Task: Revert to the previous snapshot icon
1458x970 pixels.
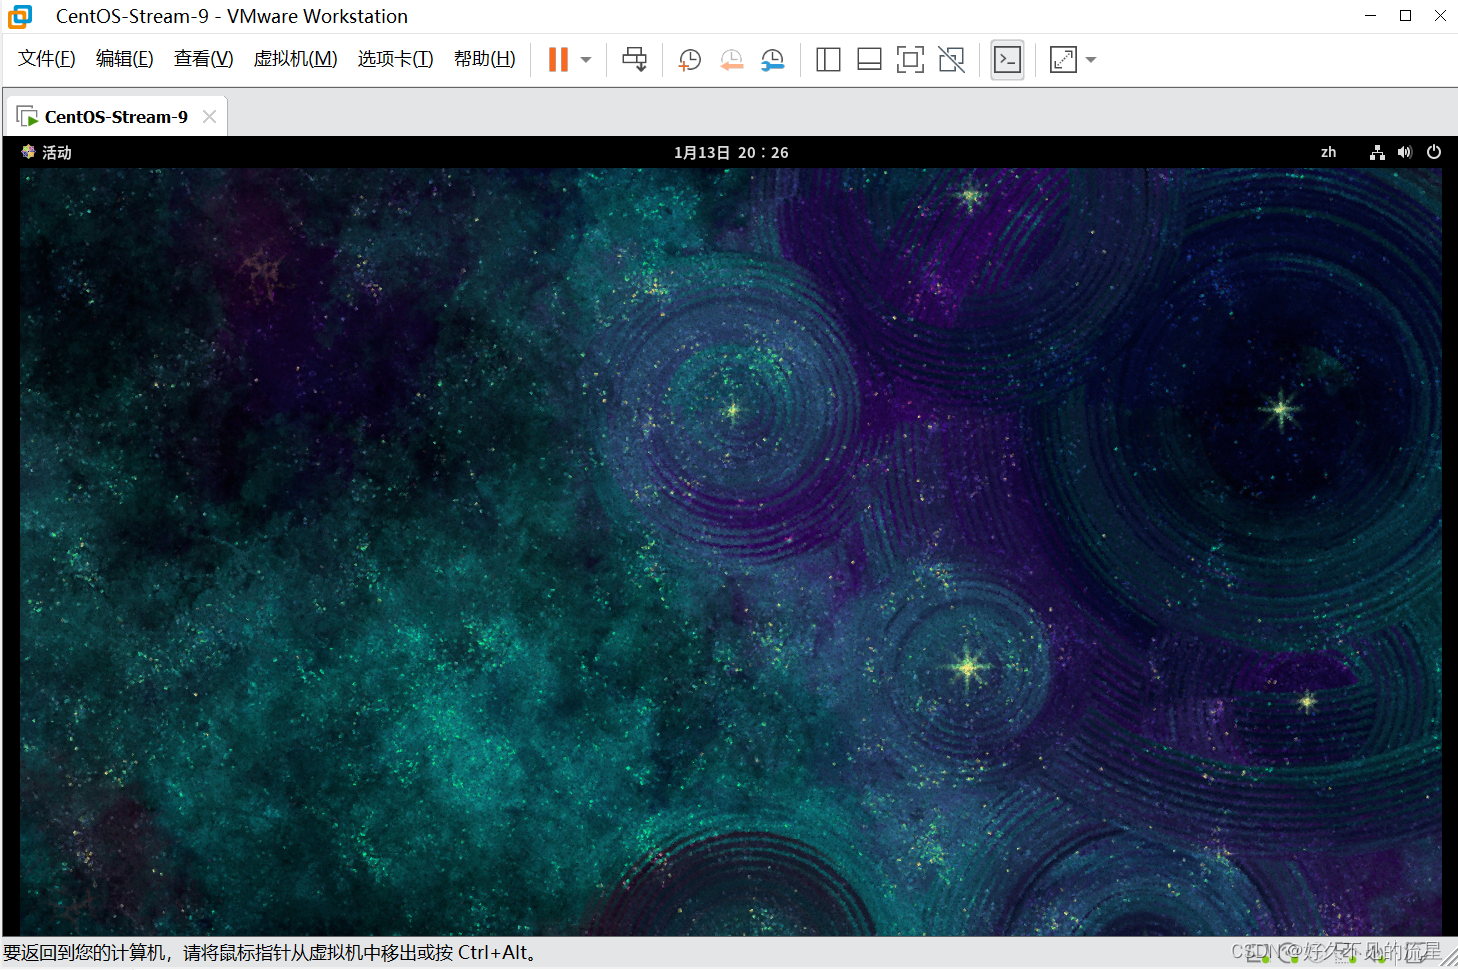Action: tap(731, 60)
